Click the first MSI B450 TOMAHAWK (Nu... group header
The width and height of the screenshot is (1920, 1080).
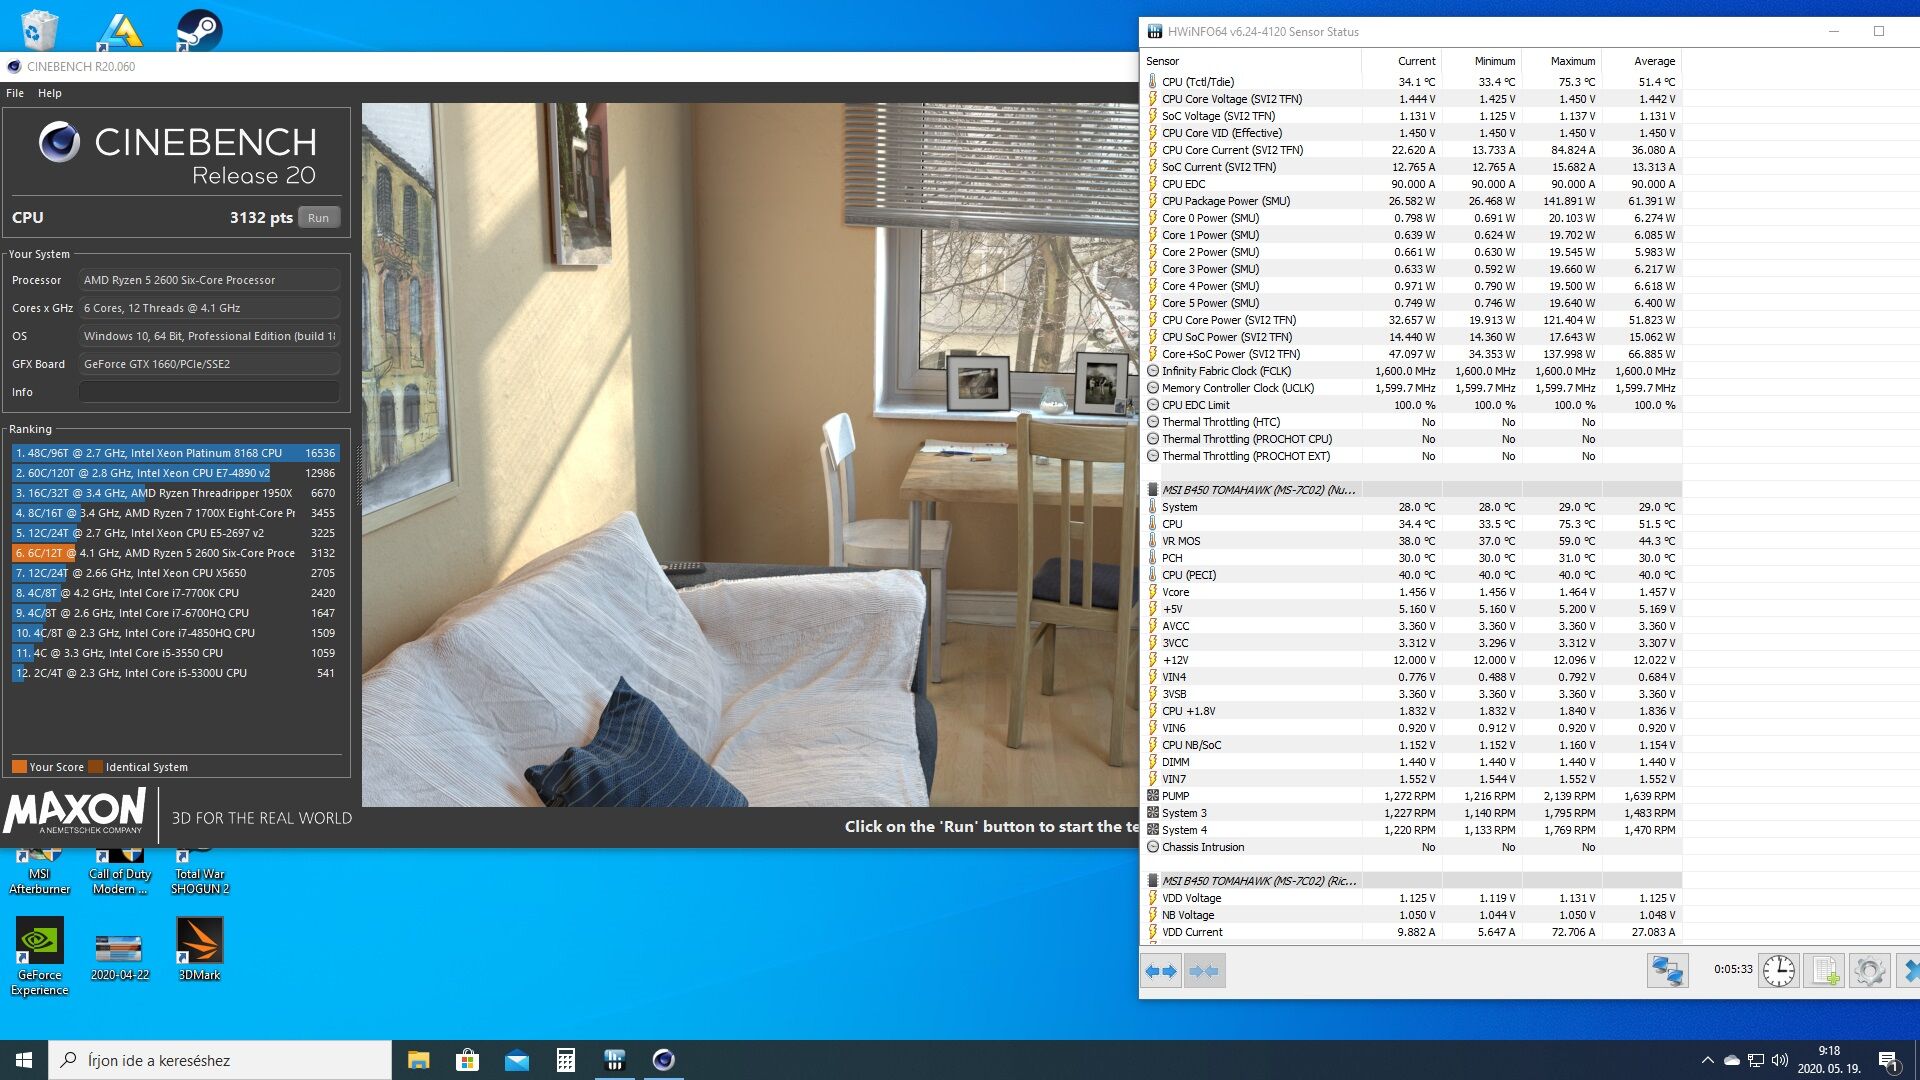point(1411,490)
